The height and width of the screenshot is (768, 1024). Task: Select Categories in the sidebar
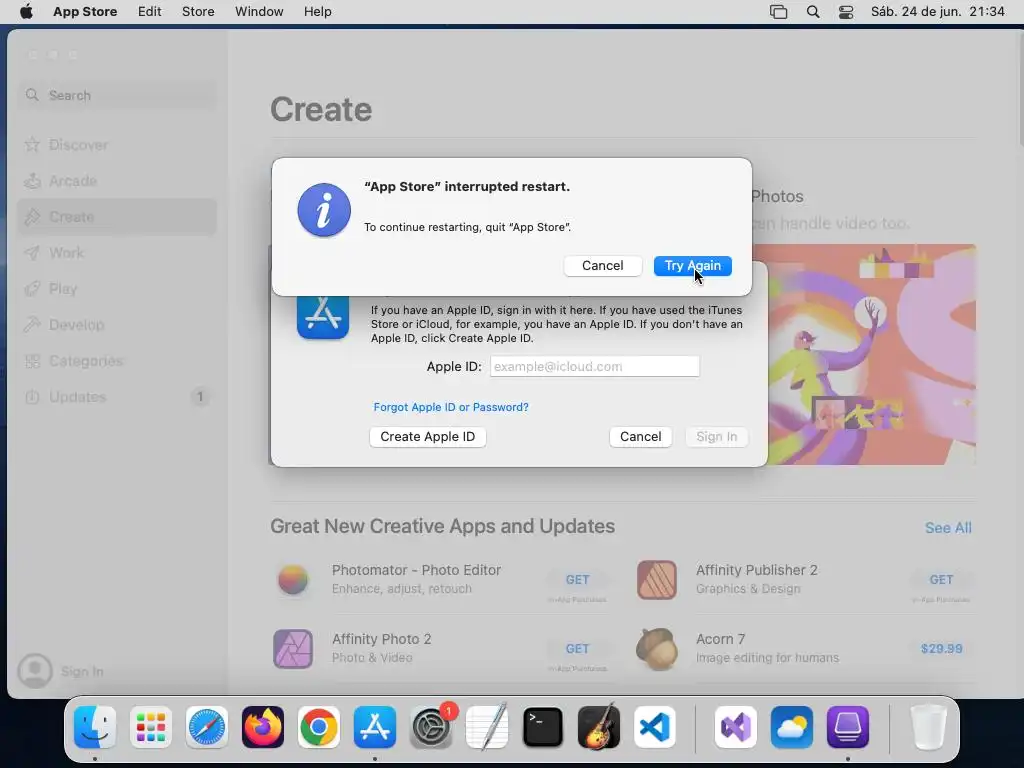[x=117, y=360]
